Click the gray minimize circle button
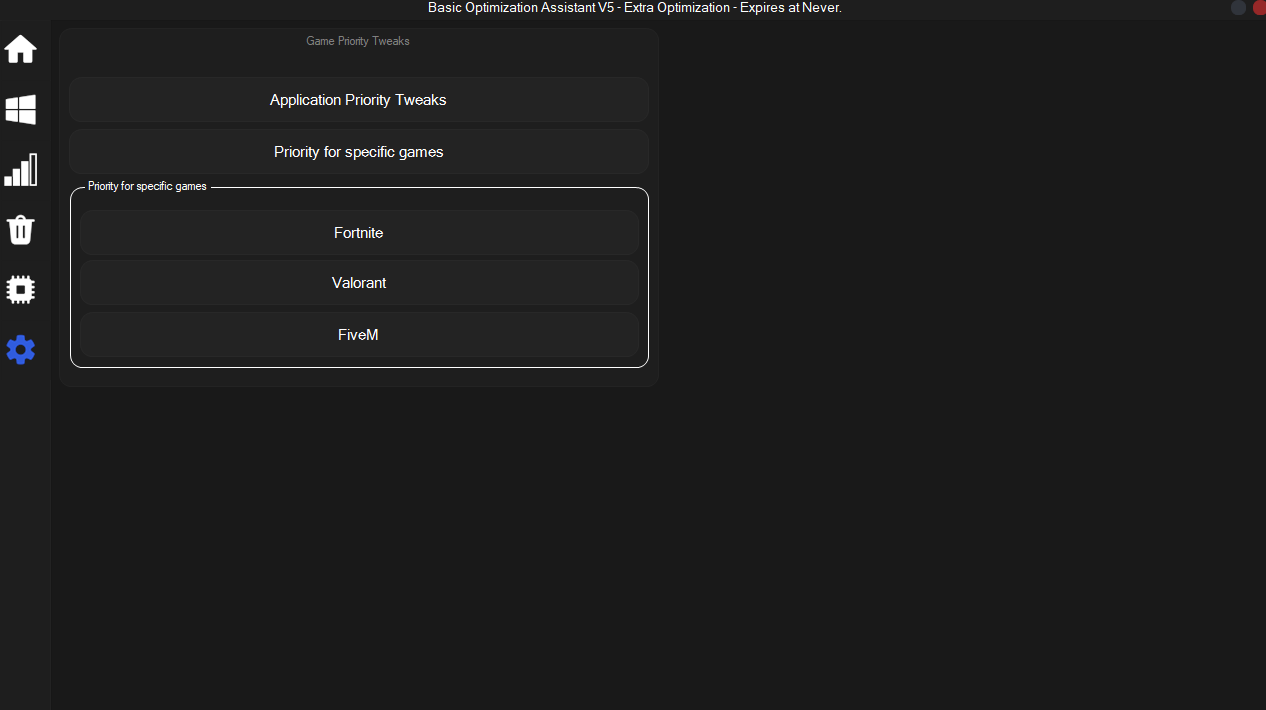 point(1238,7)
